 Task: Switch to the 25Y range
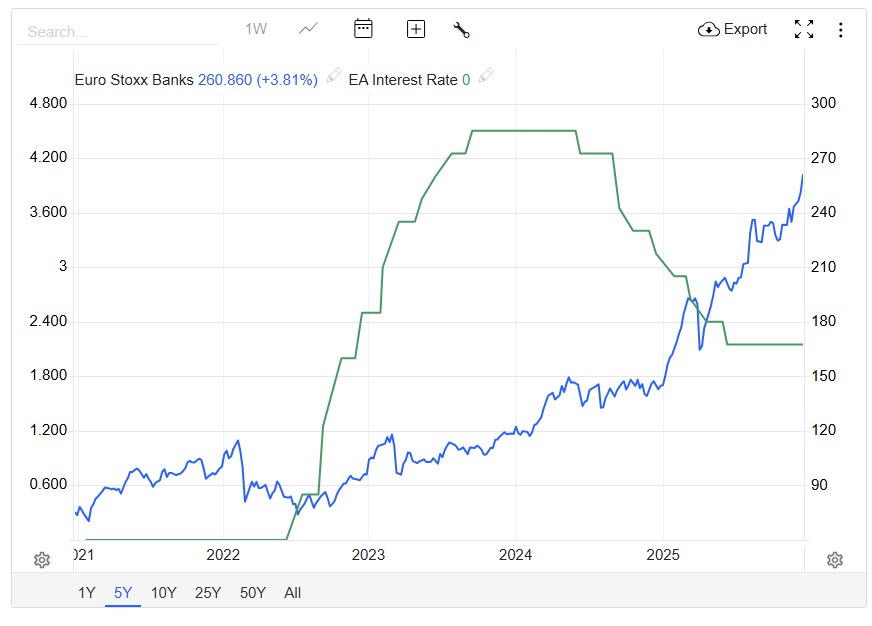208,593
